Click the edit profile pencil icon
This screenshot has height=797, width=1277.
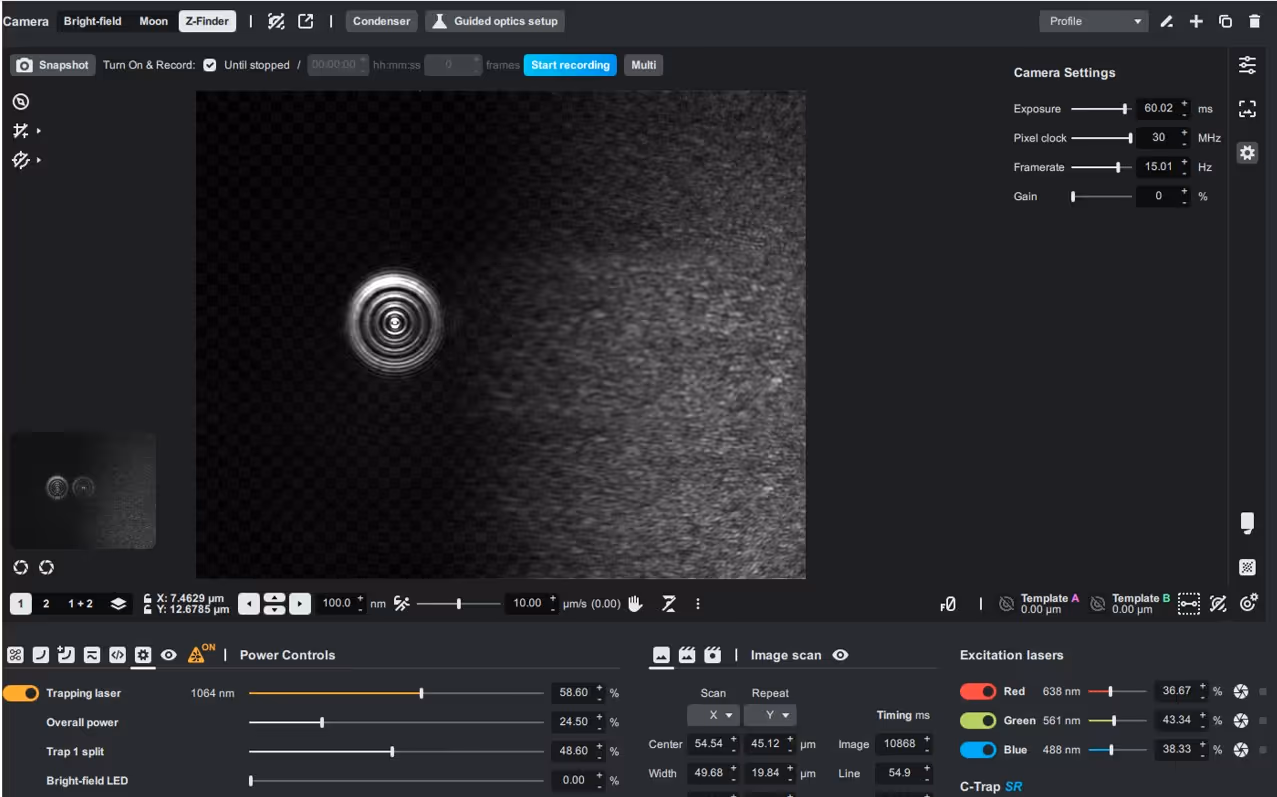1166,21
